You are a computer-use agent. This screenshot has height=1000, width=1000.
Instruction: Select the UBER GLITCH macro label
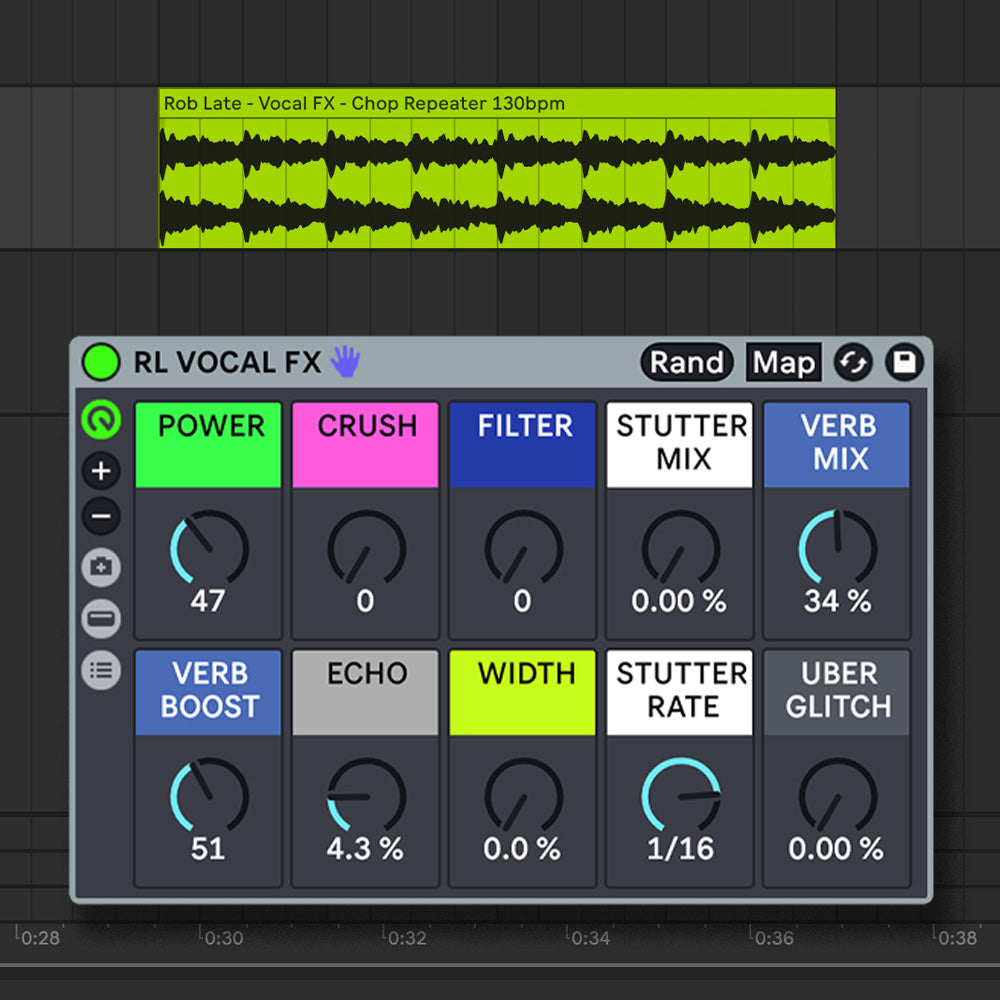[837, 691]
